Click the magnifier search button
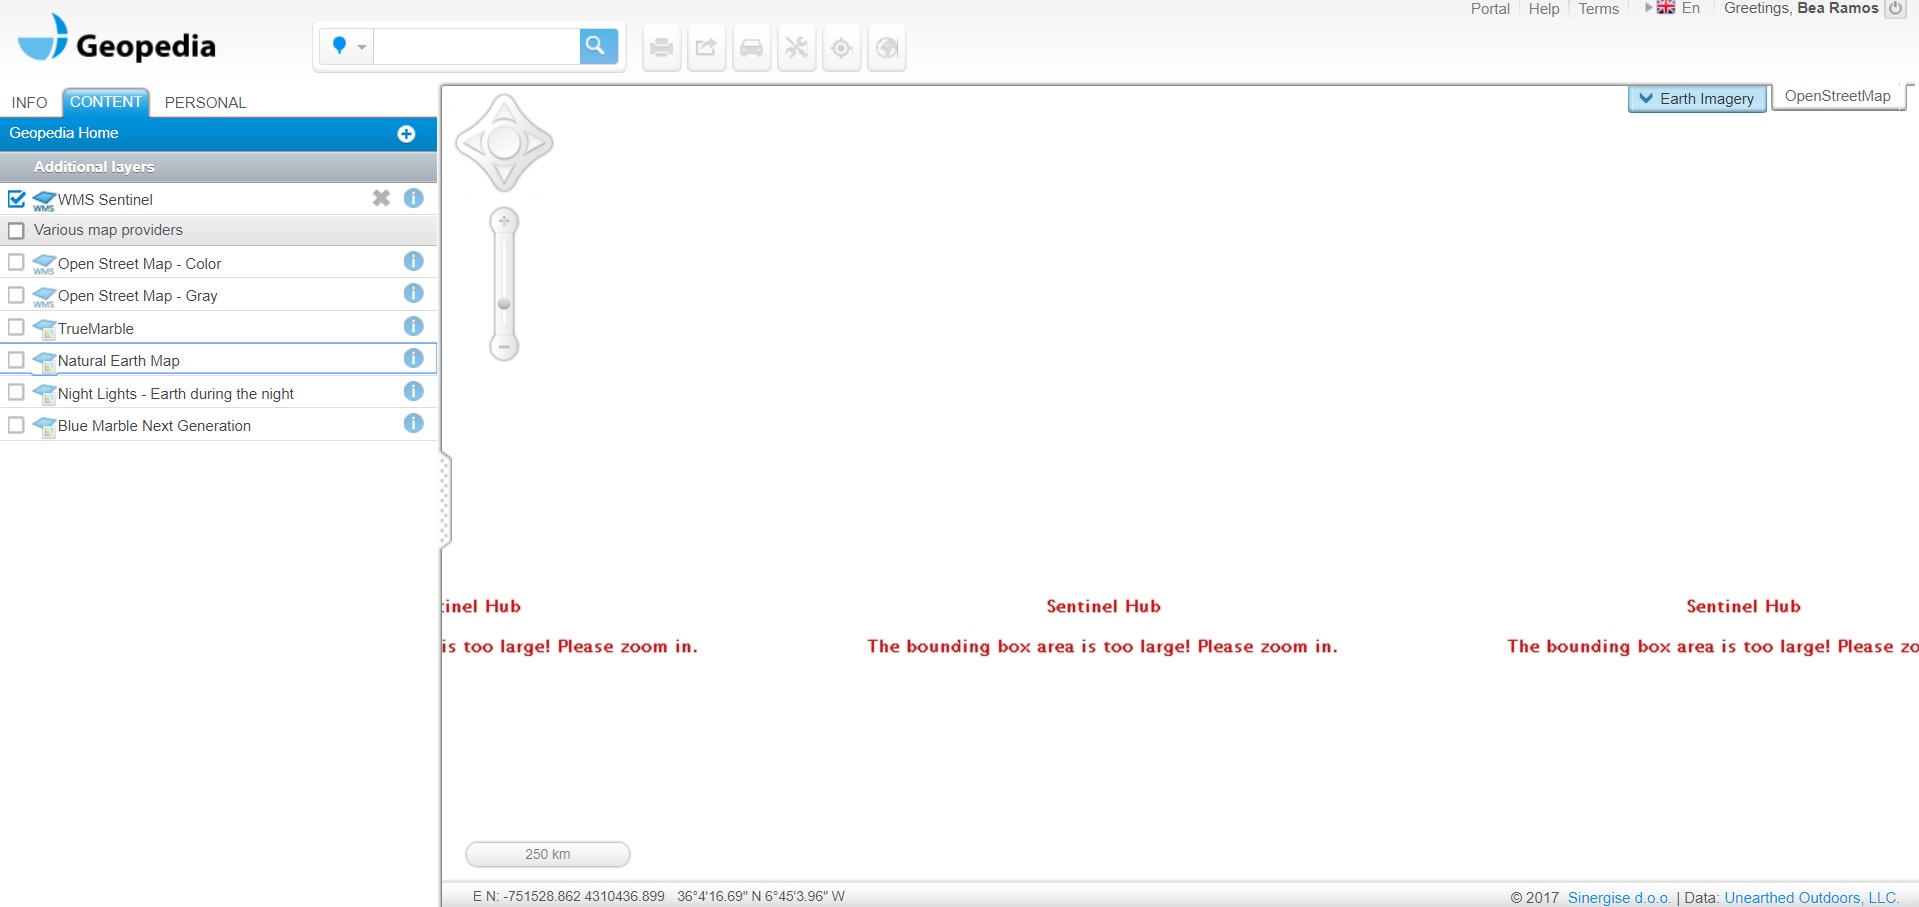1919x907 pixels. click(x=597, y=46)
